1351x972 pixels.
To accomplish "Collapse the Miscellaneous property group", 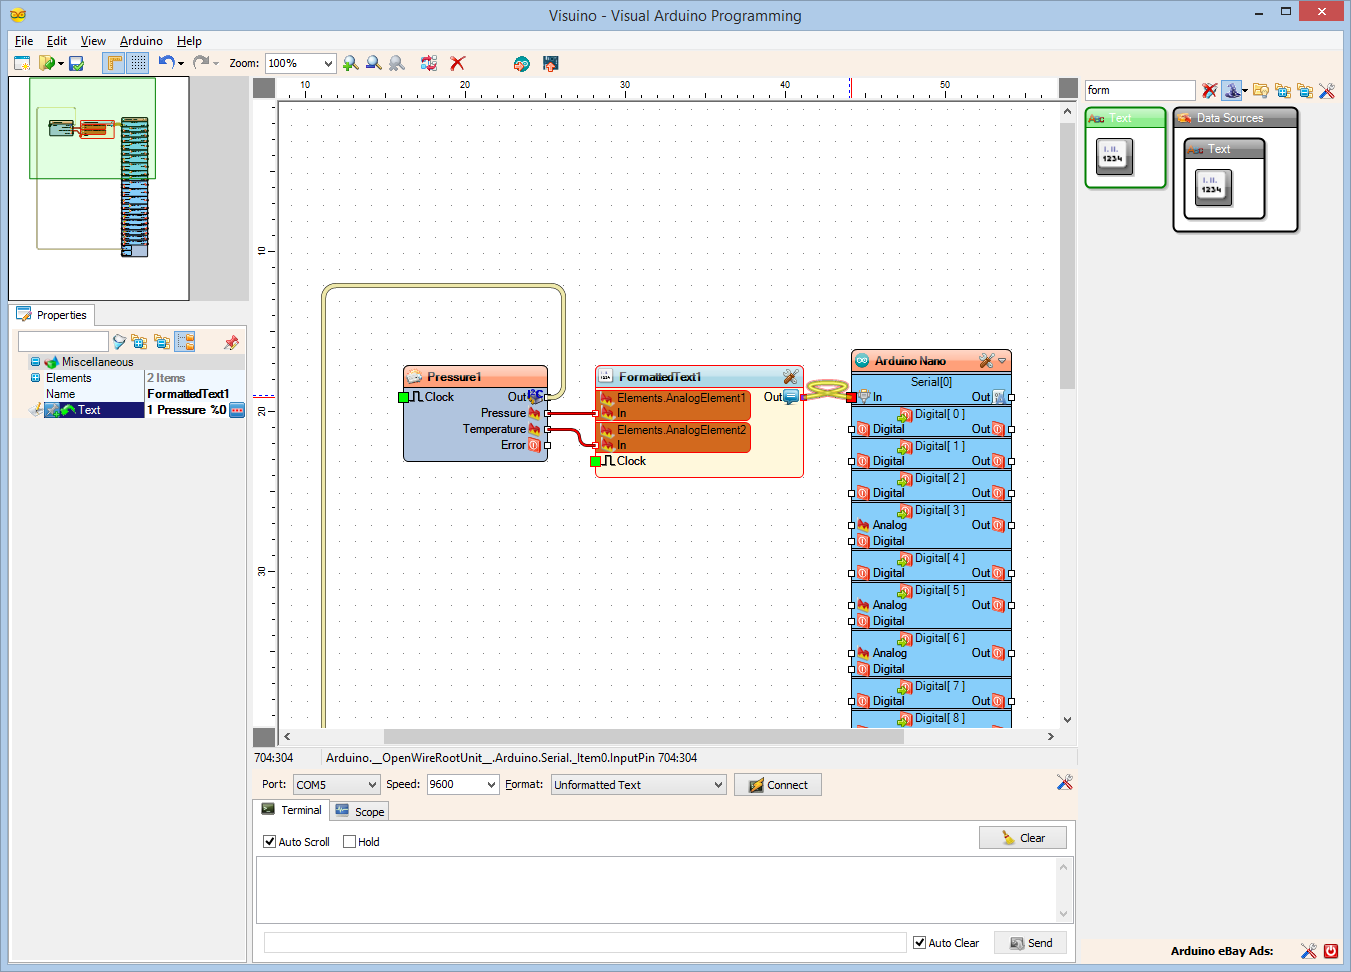I will coord(35,362).
